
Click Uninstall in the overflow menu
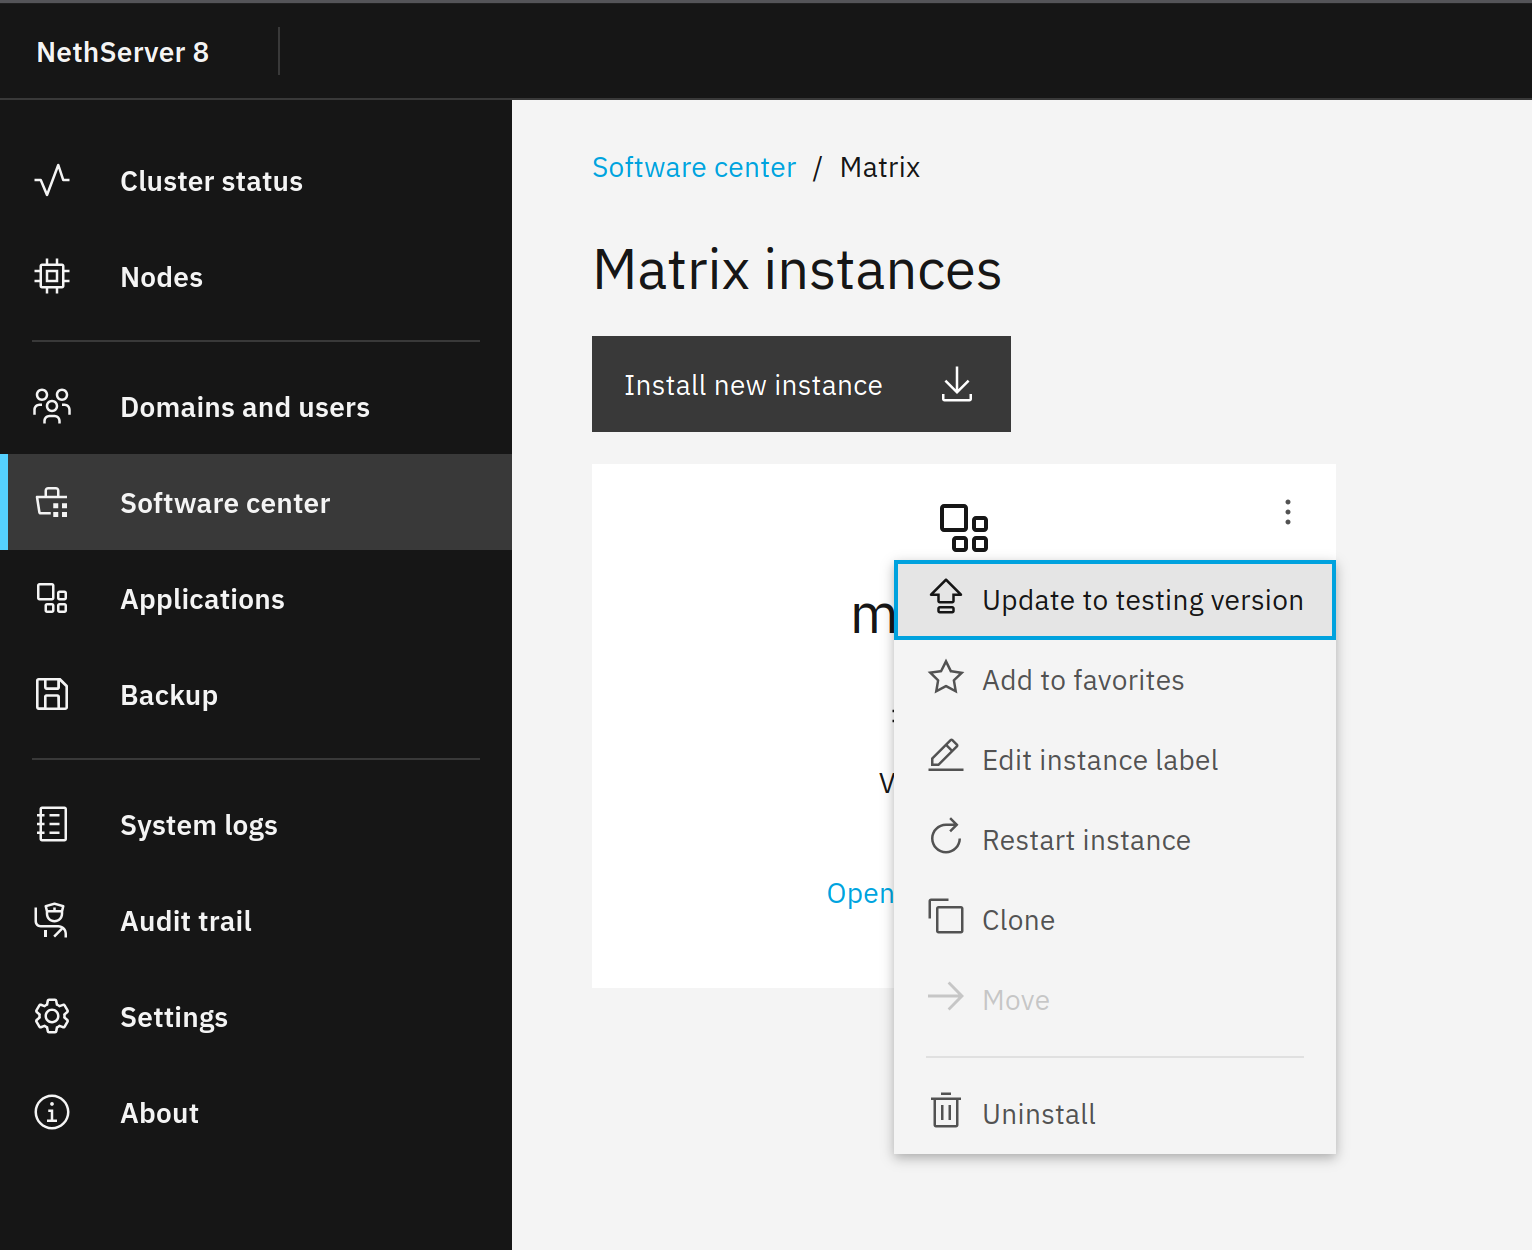point(1038,1114)
